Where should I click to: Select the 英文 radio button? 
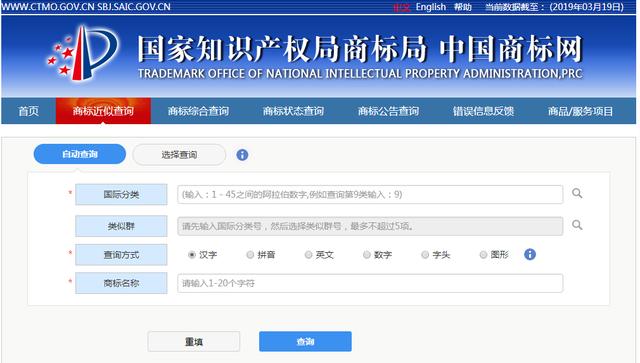(308, 255)
